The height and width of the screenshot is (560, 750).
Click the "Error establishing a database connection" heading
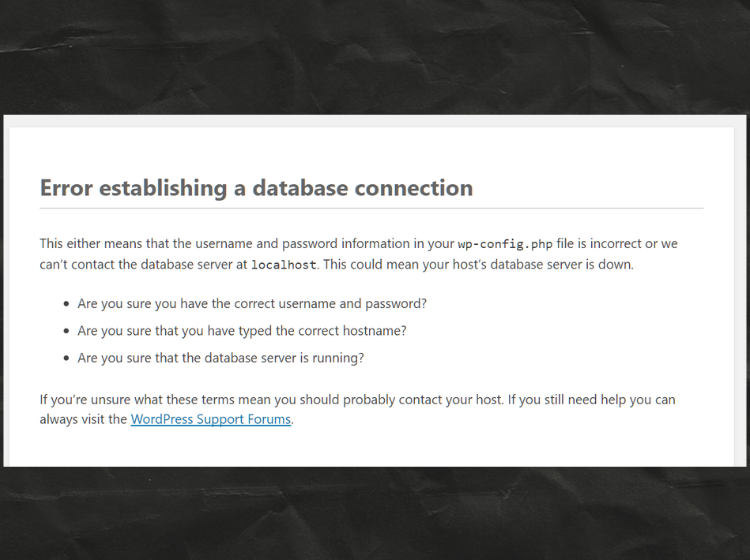[256, 188]
